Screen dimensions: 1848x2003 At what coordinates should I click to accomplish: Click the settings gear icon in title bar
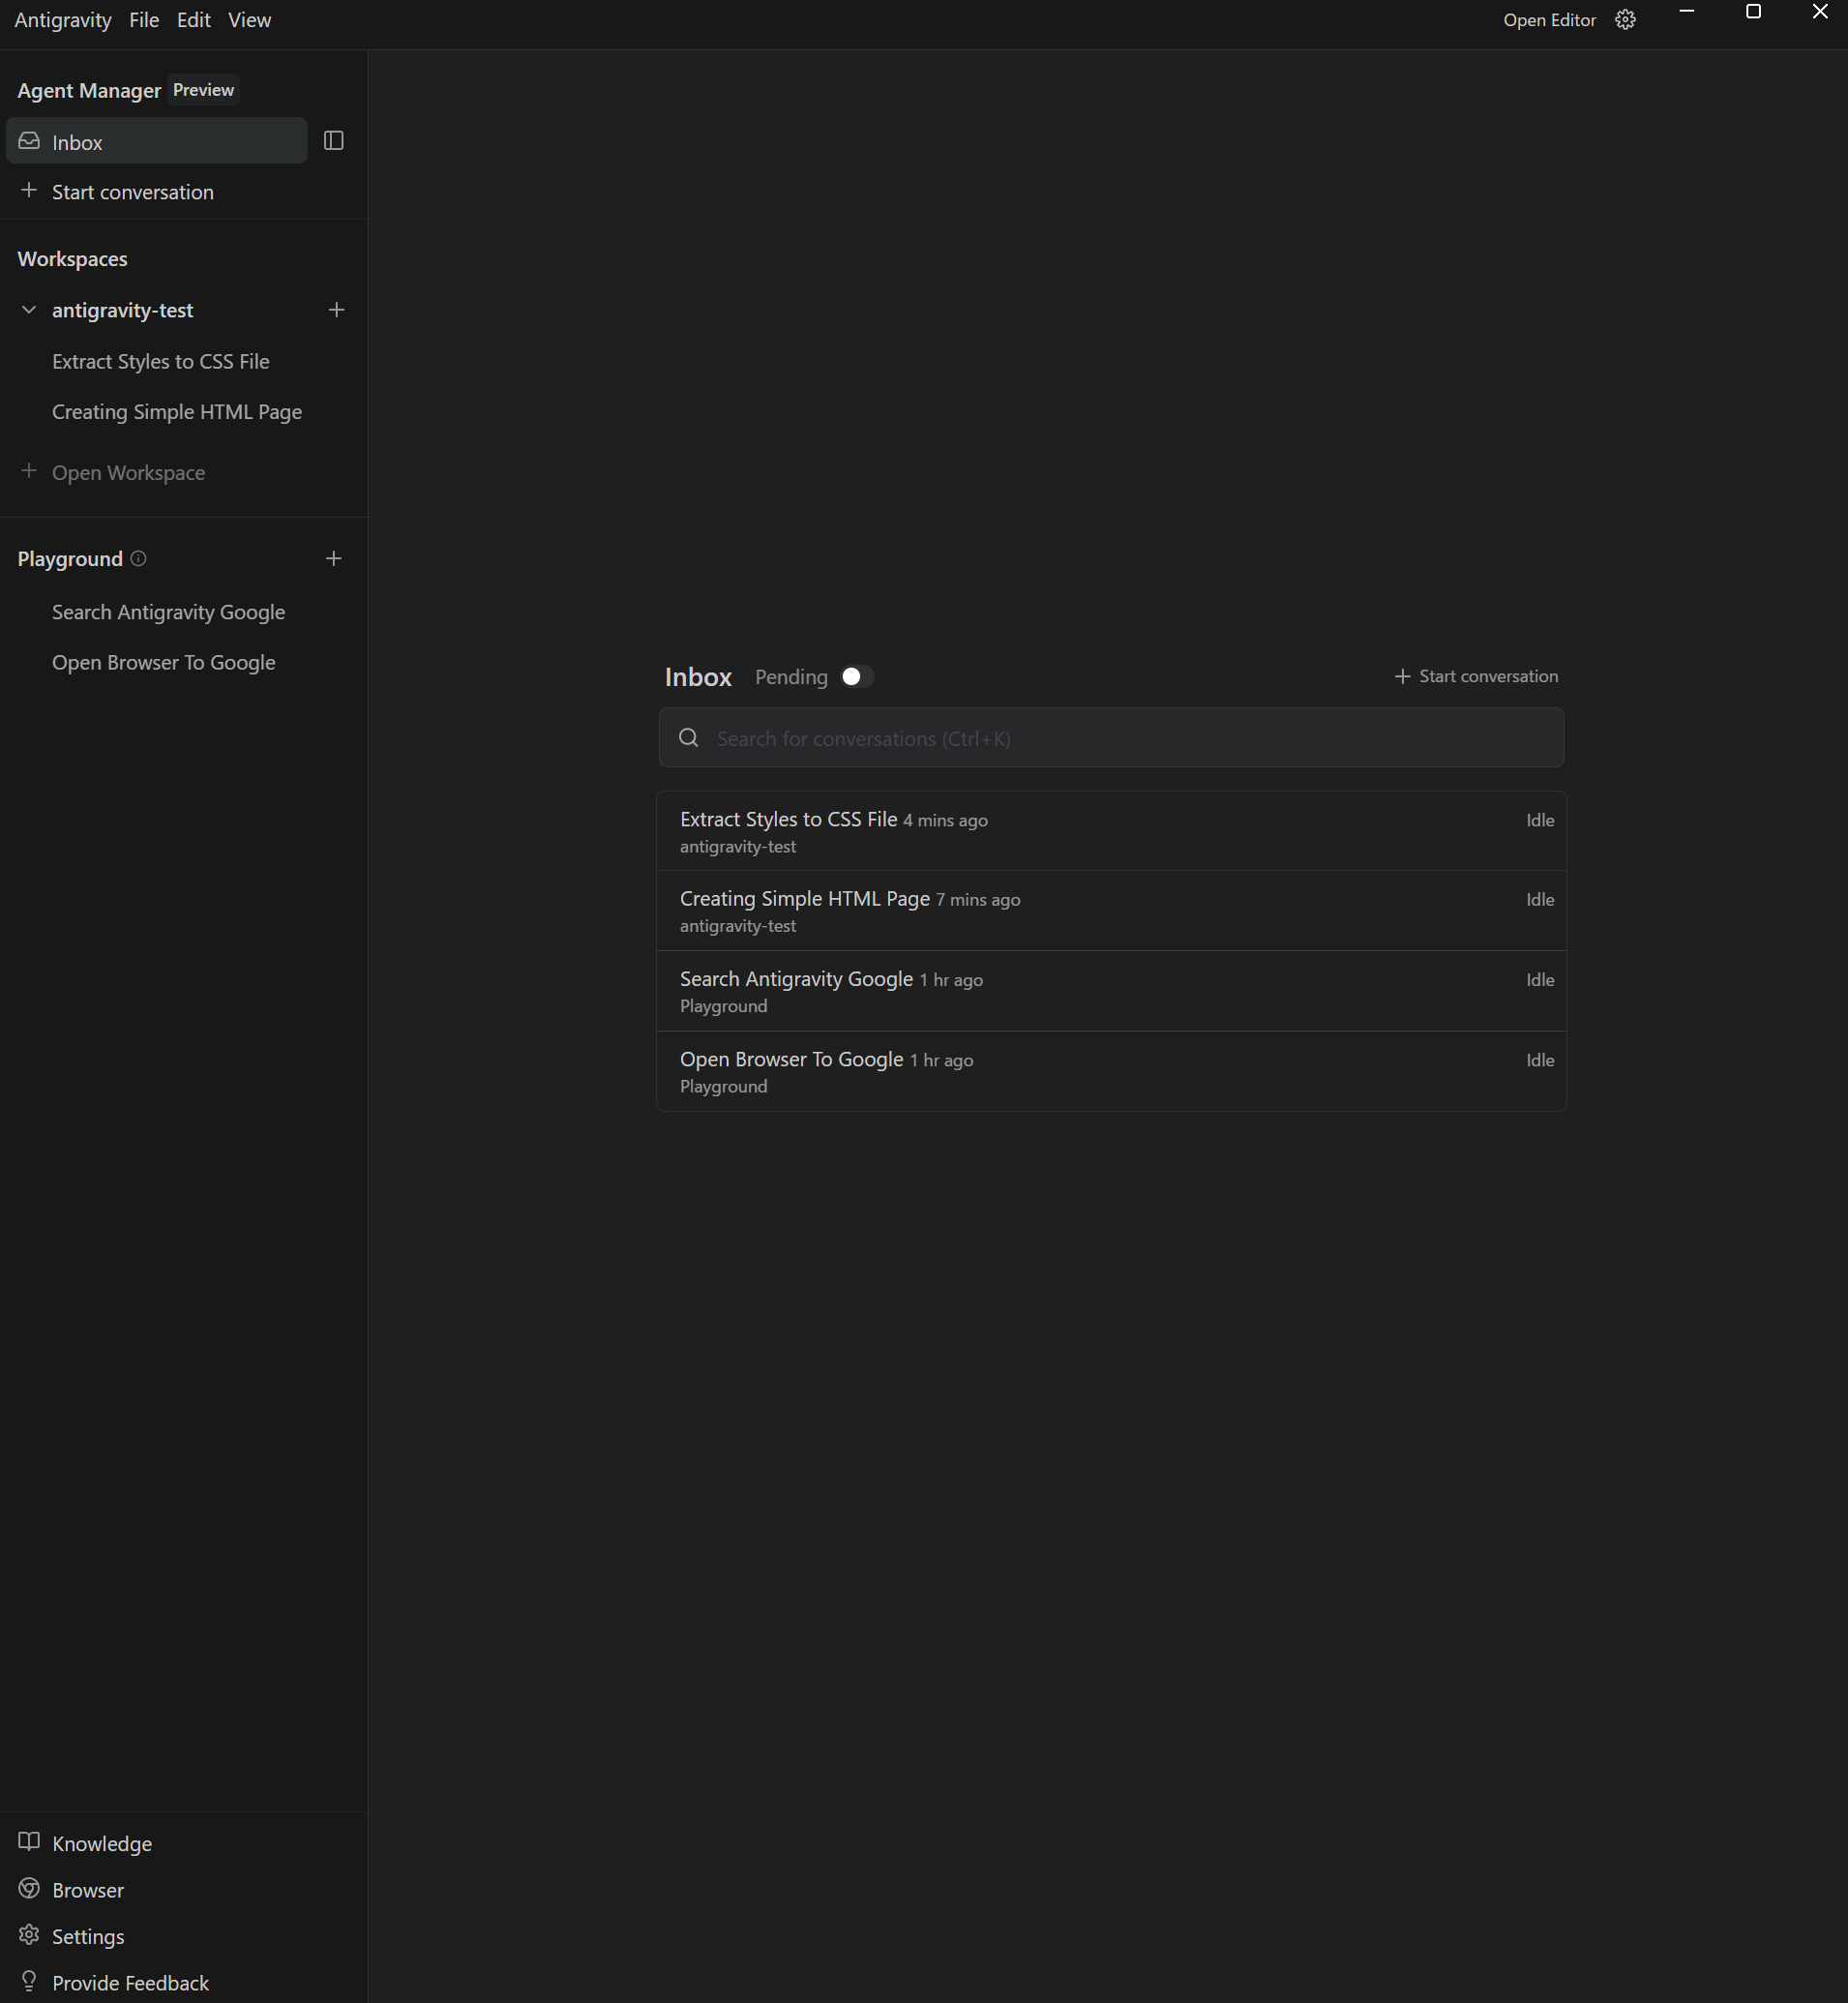tap(1625, 20)
